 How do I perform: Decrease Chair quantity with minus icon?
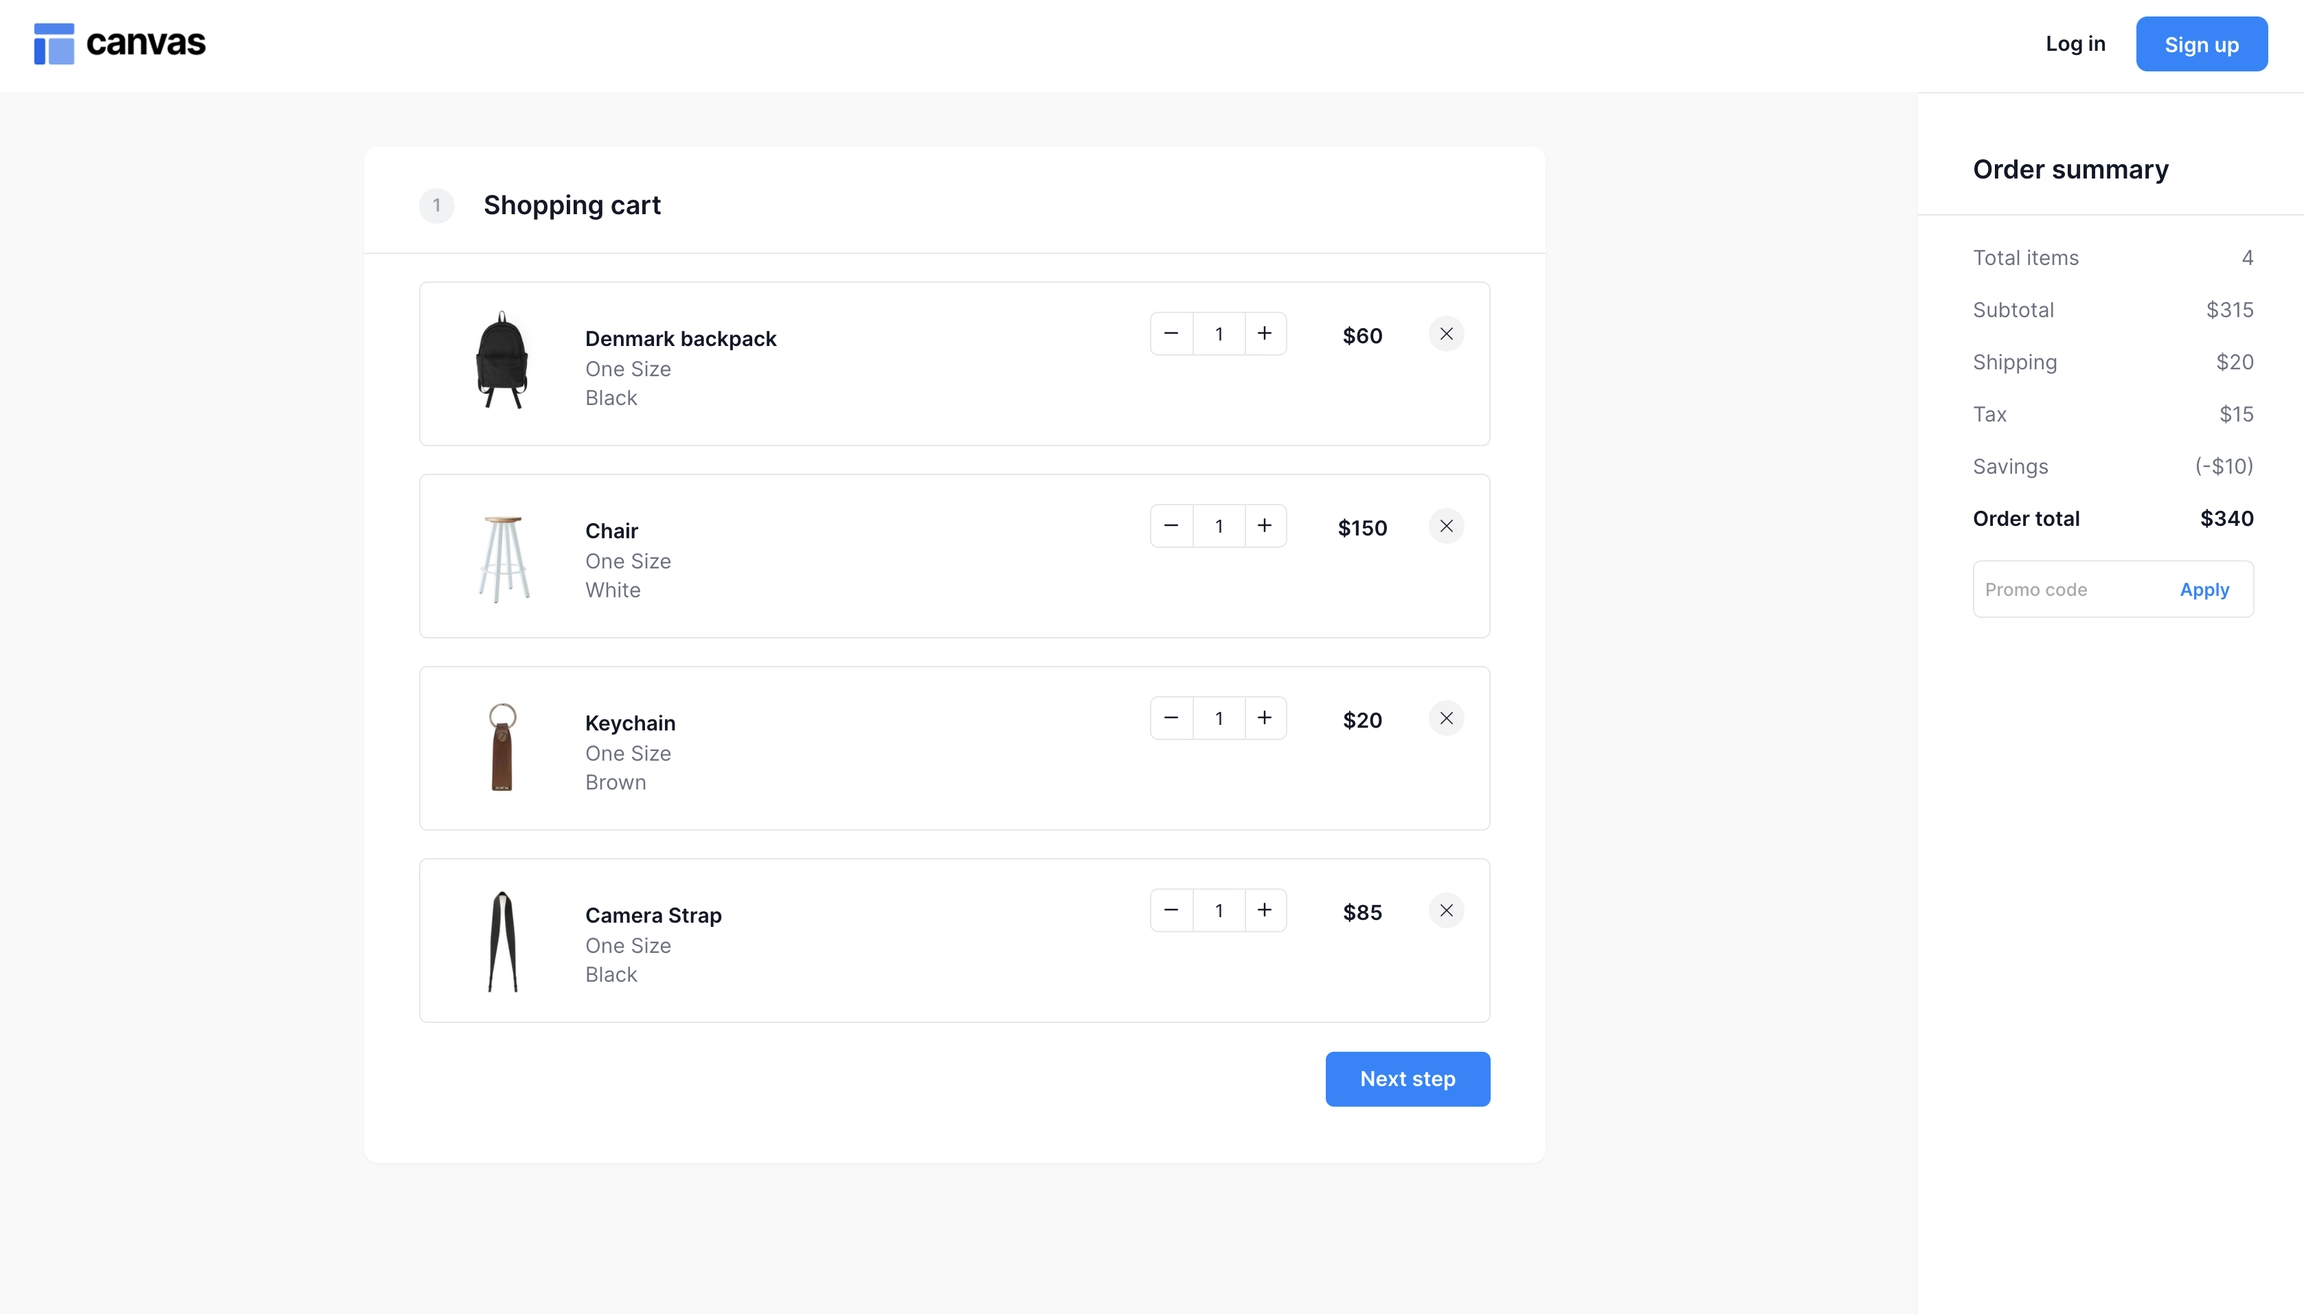pos(1171,526)
